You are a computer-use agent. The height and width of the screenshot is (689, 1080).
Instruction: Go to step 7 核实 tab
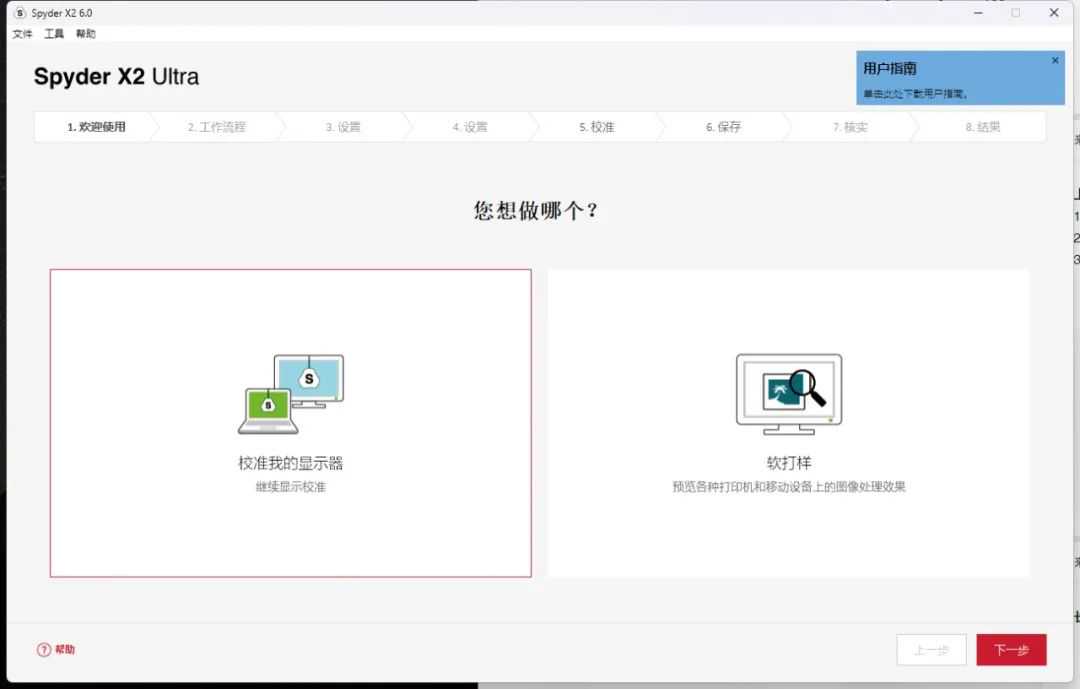[850, 127]
